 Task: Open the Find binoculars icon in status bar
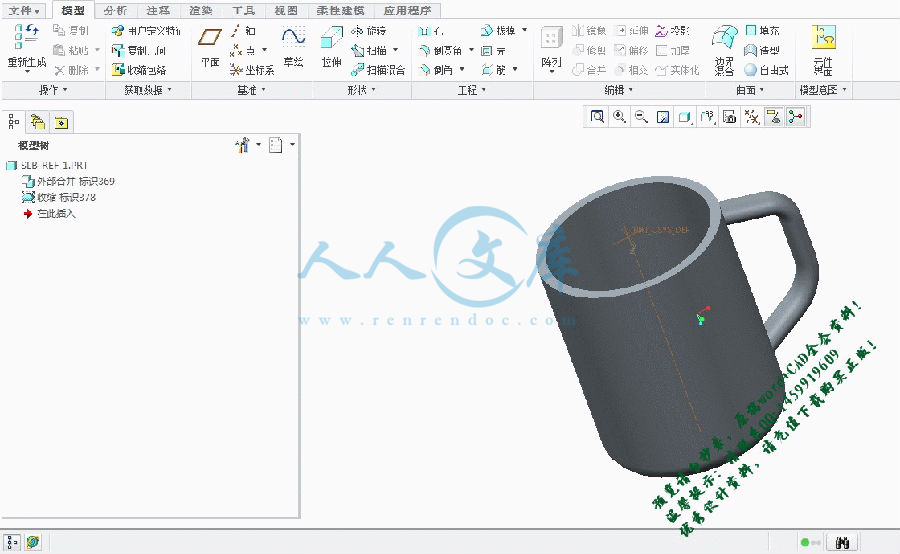pos(842,542)
